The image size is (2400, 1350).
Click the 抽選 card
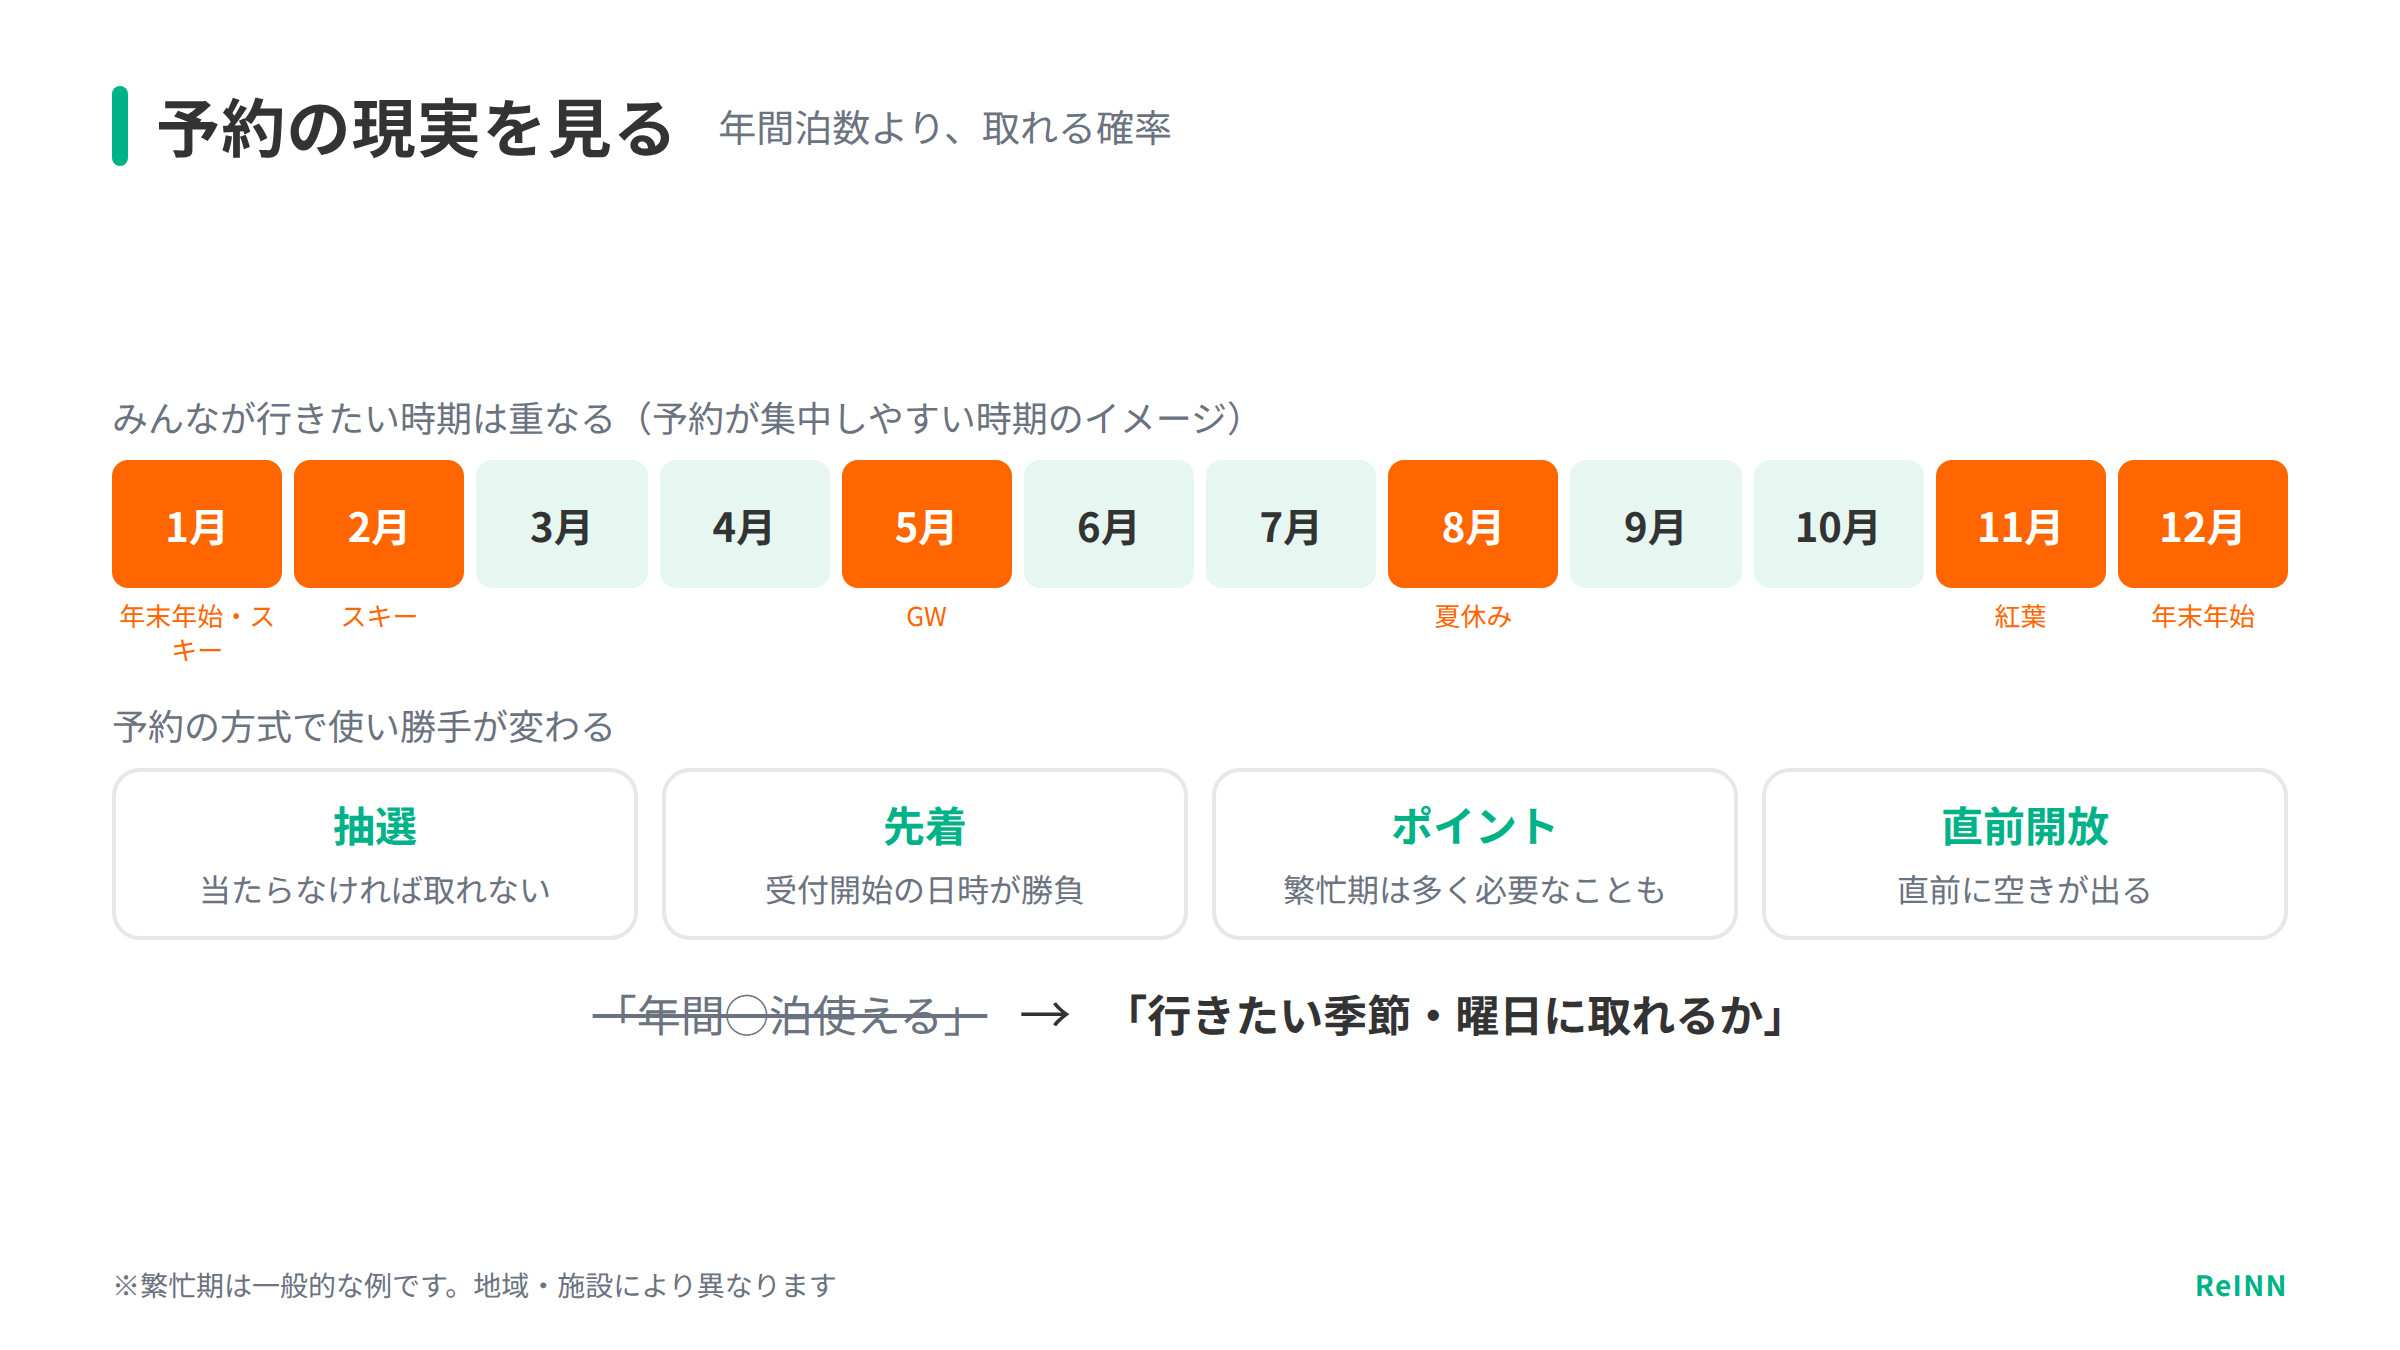pos(375,854)
